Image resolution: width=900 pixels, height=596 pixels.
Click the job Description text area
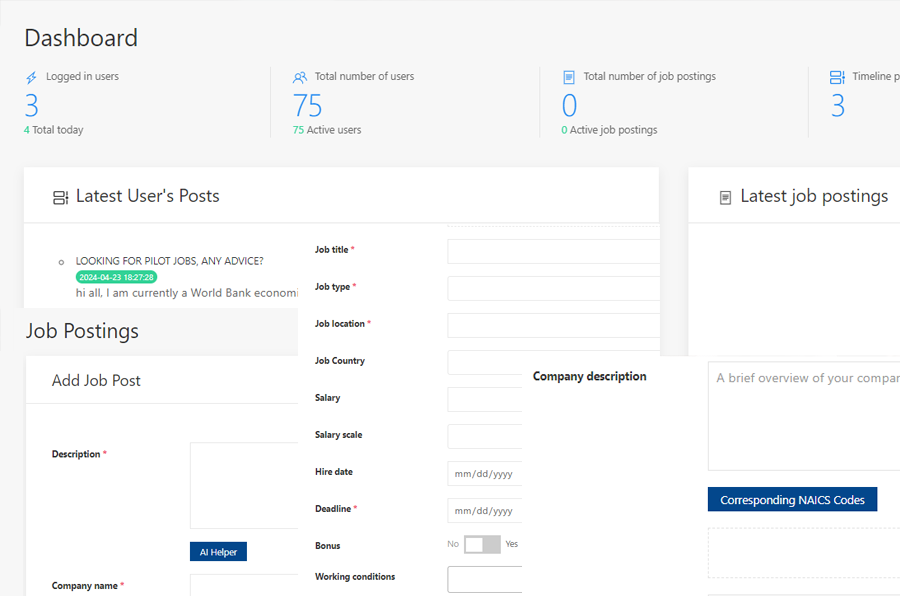click(244, 485)
